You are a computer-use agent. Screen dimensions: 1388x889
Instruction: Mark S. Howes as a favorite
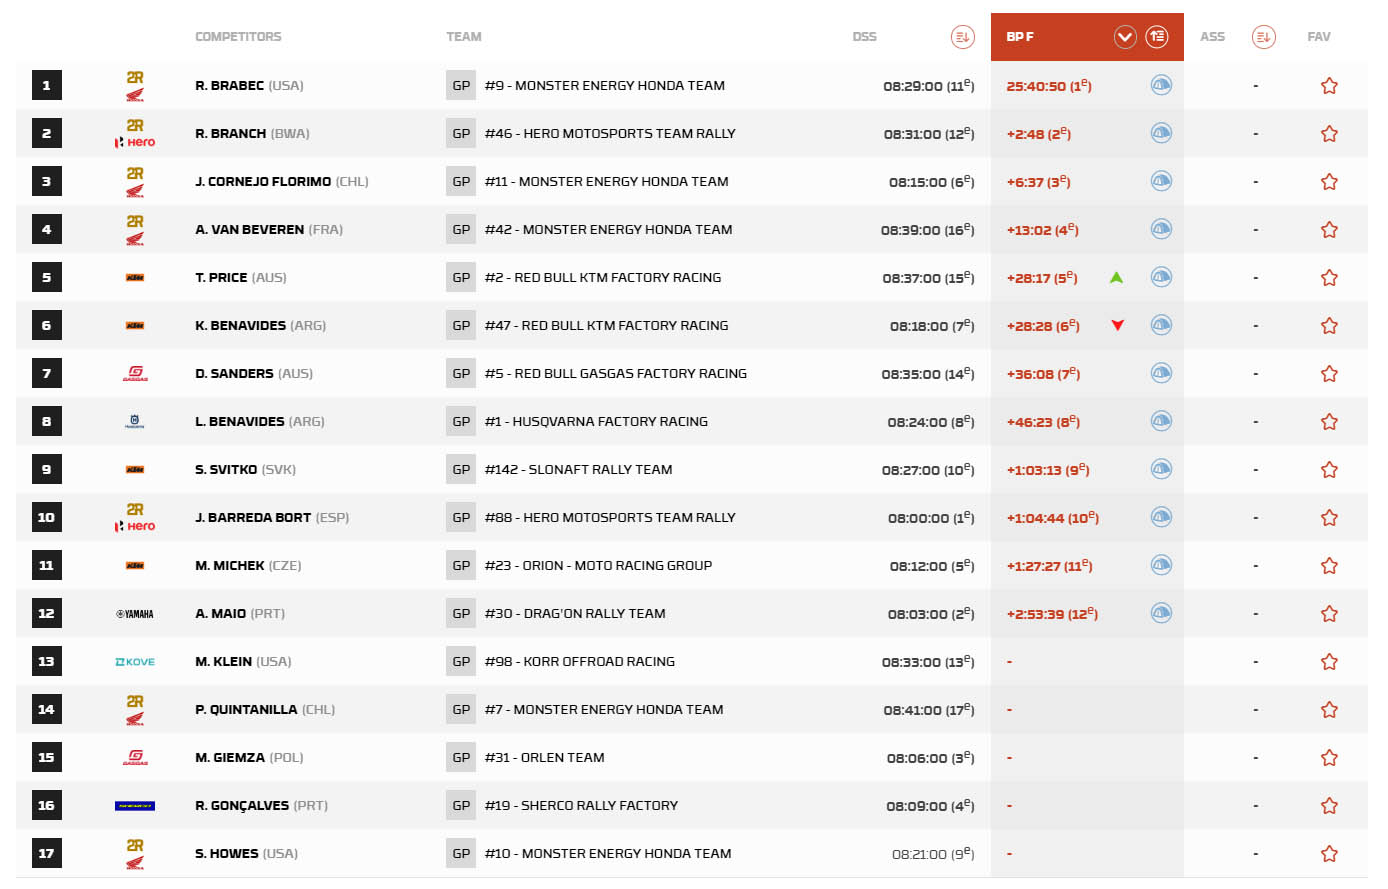tap(1329, 854)
